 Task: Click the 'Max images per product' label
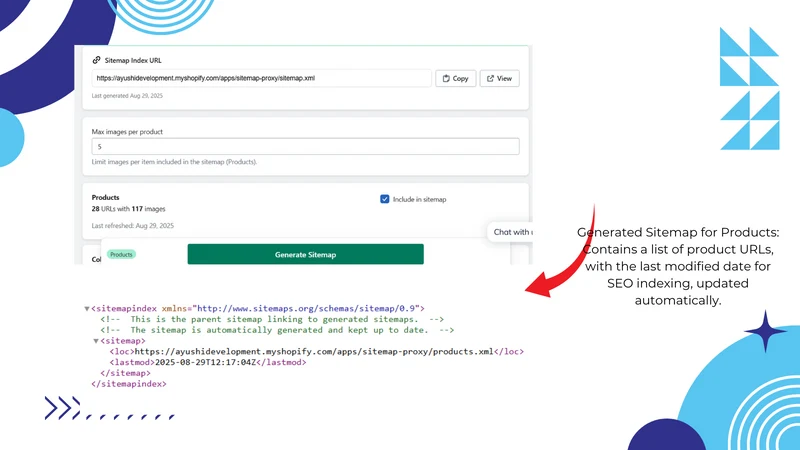click(127, 132)
